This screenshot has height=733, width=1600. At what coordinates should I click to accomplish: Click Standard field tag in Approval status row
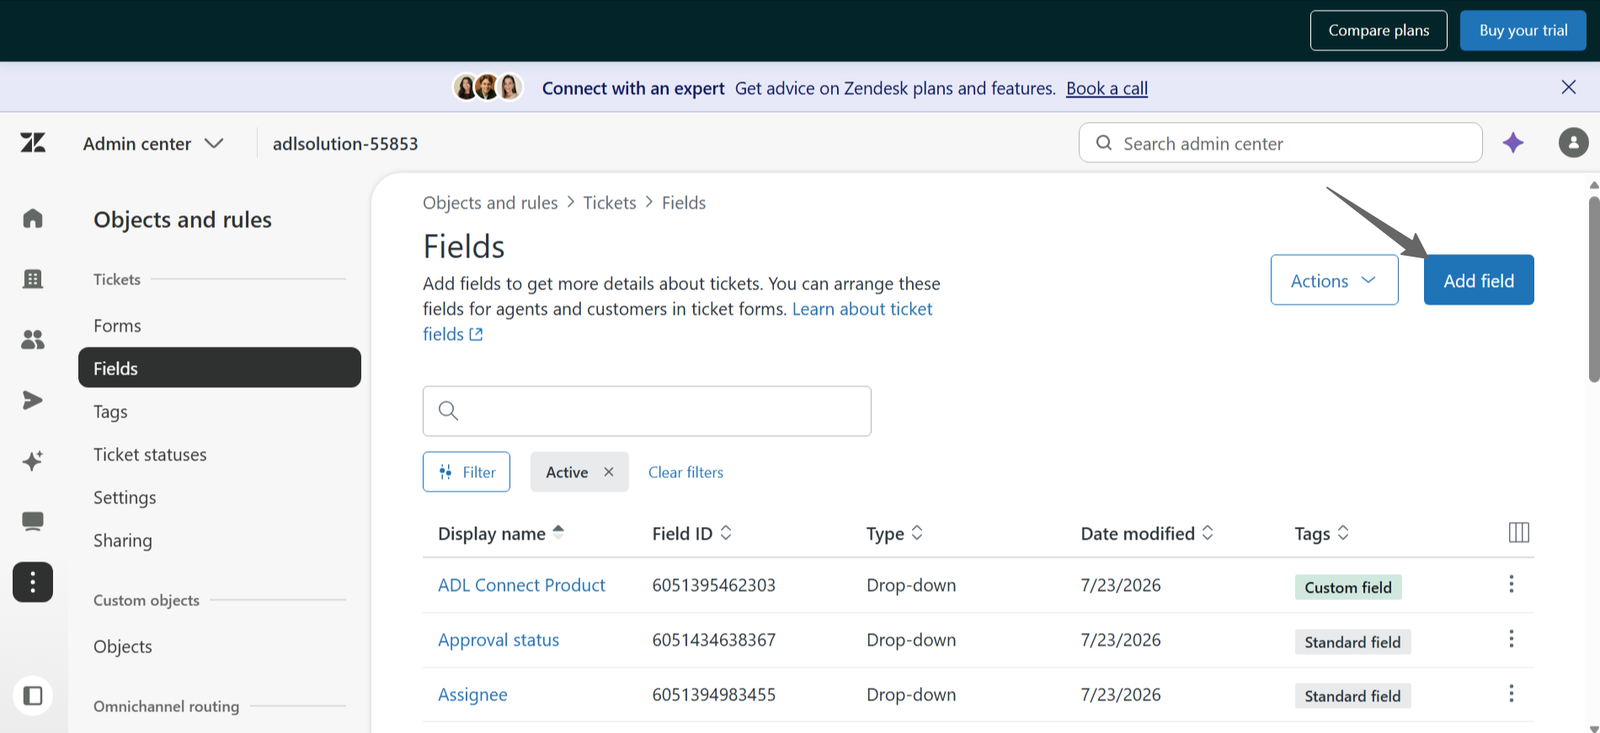click(1352, 642)
